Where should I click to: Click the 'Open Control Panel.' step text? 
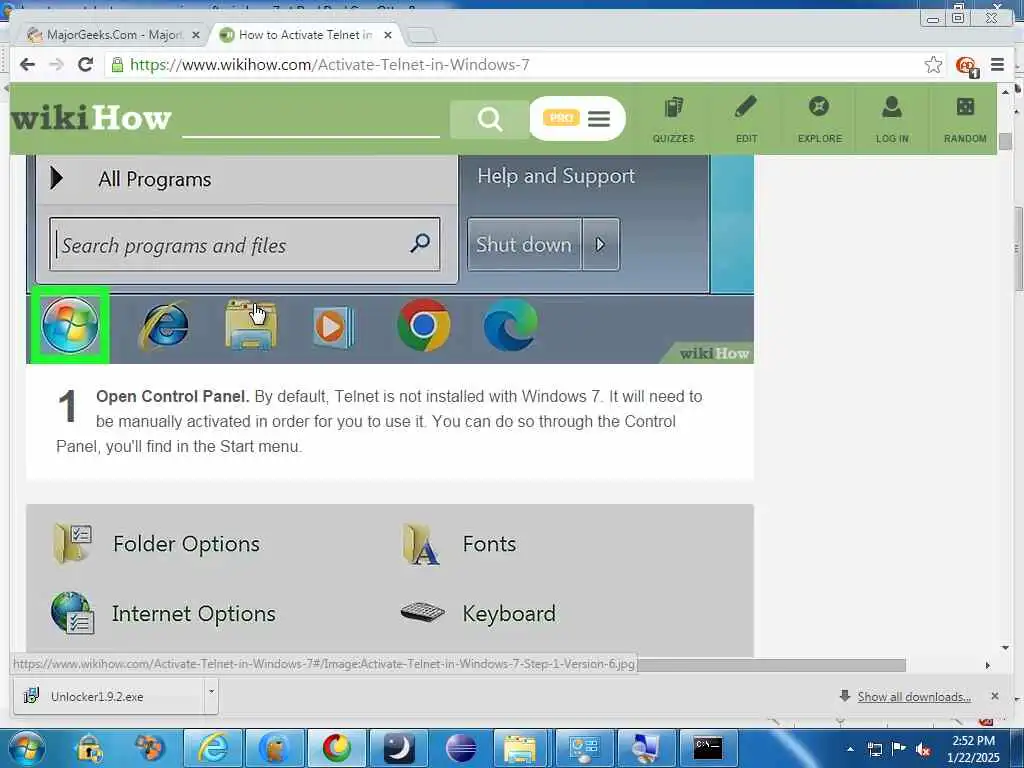point(172,396)
